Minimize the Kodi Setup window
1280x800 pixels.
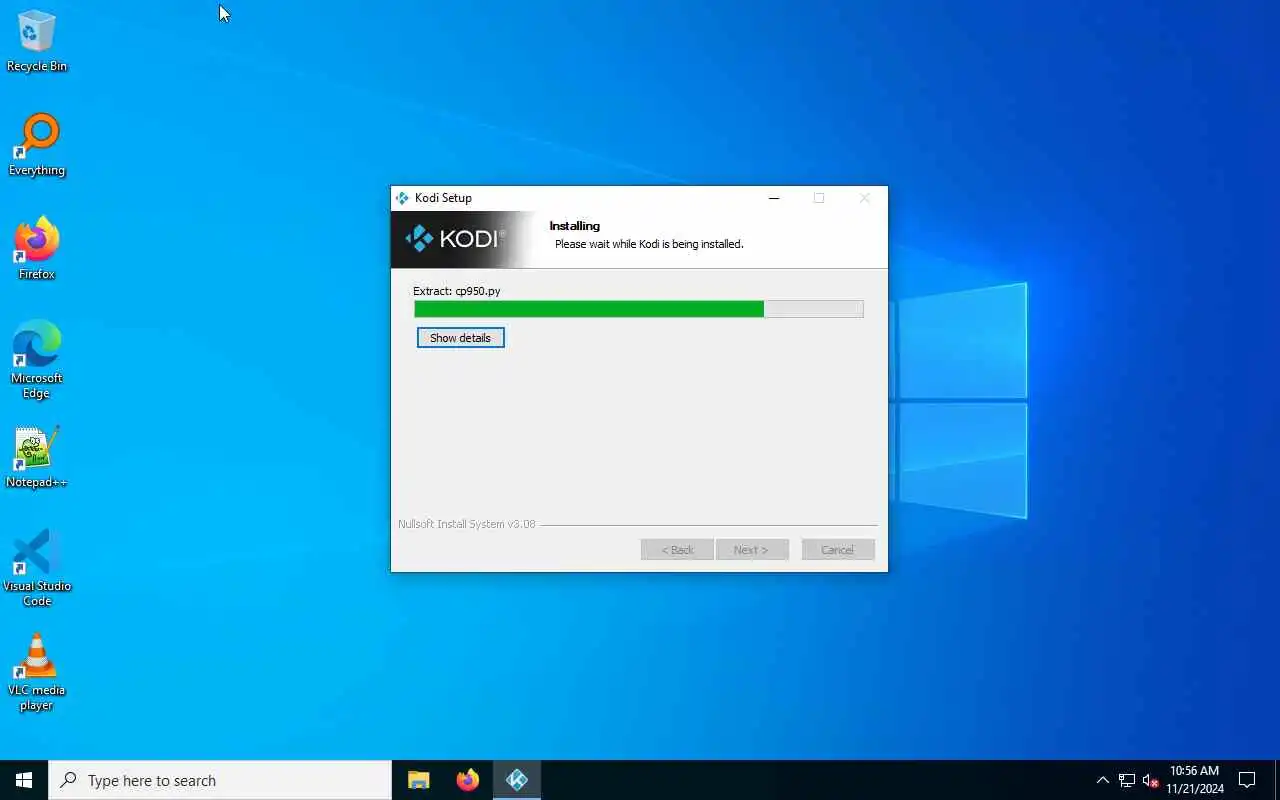pos(773,198)
